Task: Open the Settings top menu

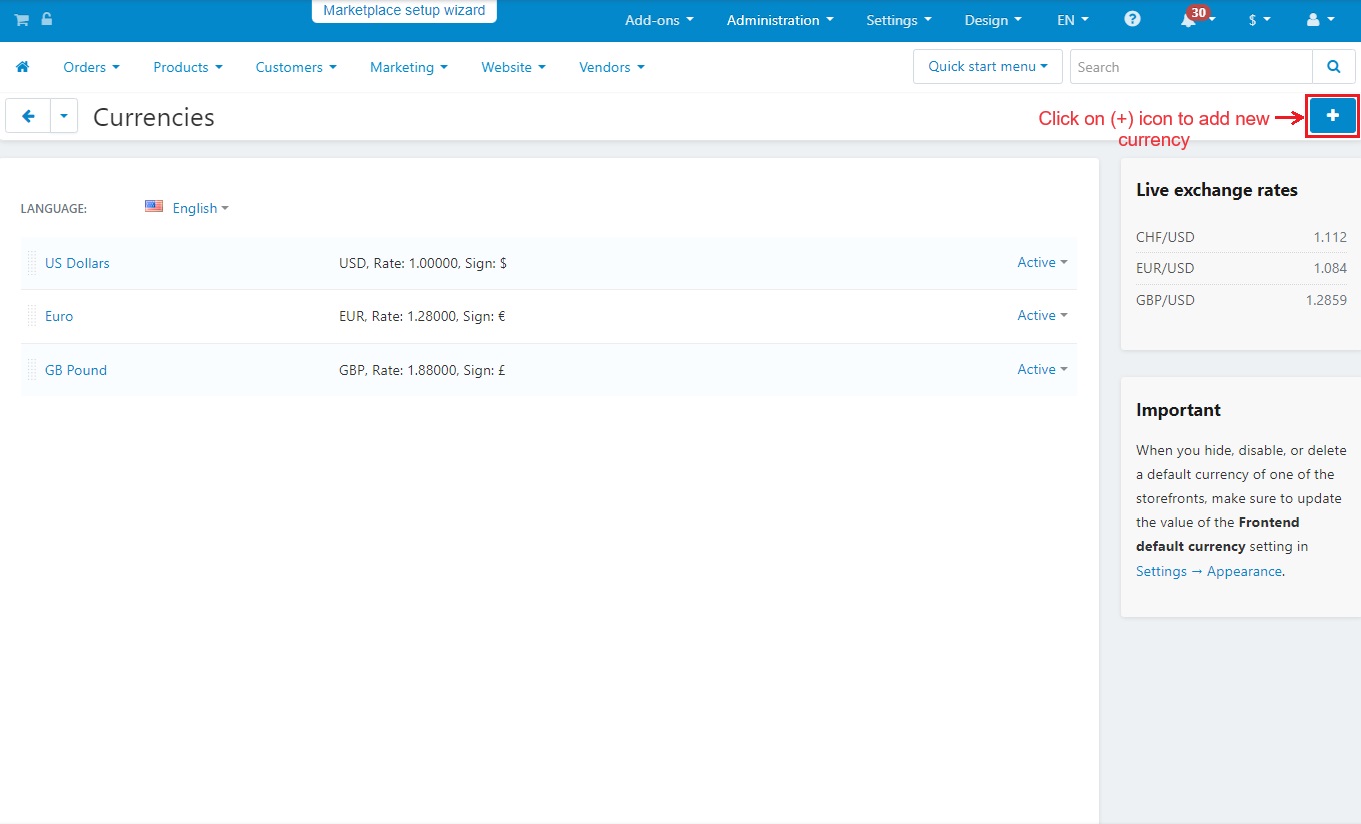Action: tap(899, 20)
